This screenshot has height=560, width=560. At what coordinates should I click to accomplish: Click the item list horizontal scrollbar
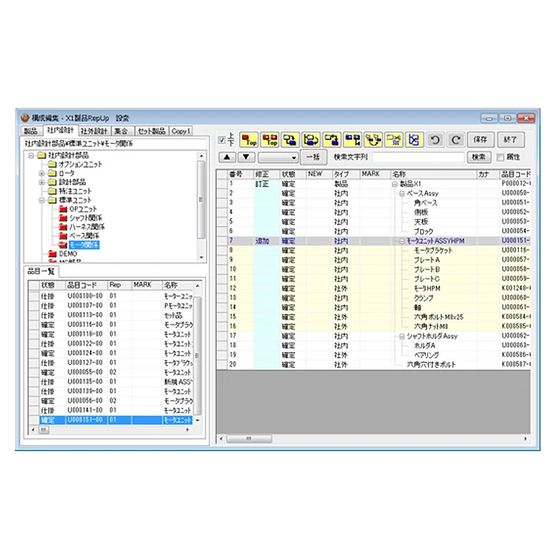click(x=110, y=430)
